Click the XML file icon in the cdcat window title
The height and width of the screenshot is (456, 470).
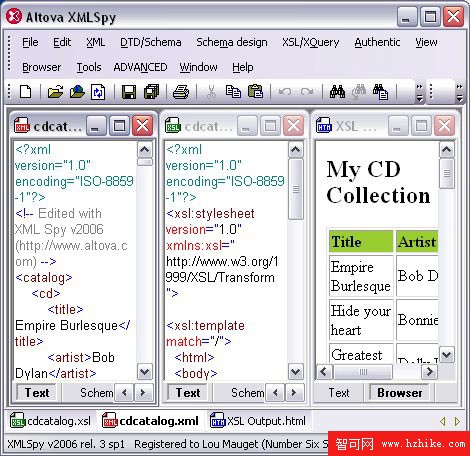[x=22, y=126]
